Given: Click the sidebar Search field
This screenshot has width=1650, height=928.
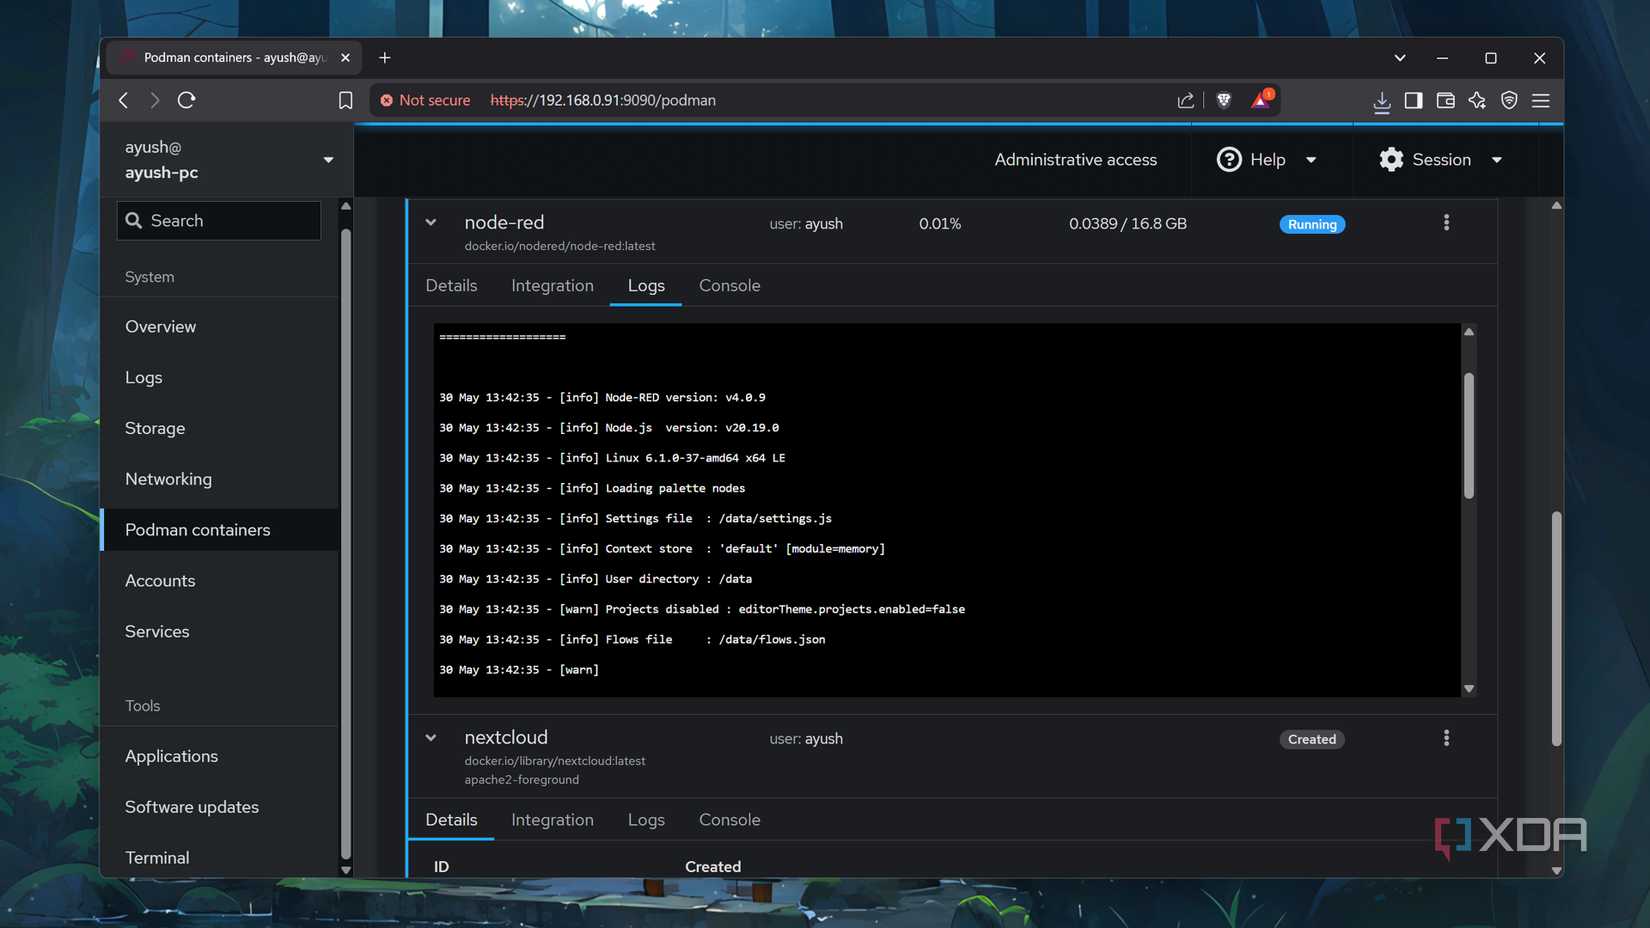Looking at the screenshot, I should coord(219,220).
